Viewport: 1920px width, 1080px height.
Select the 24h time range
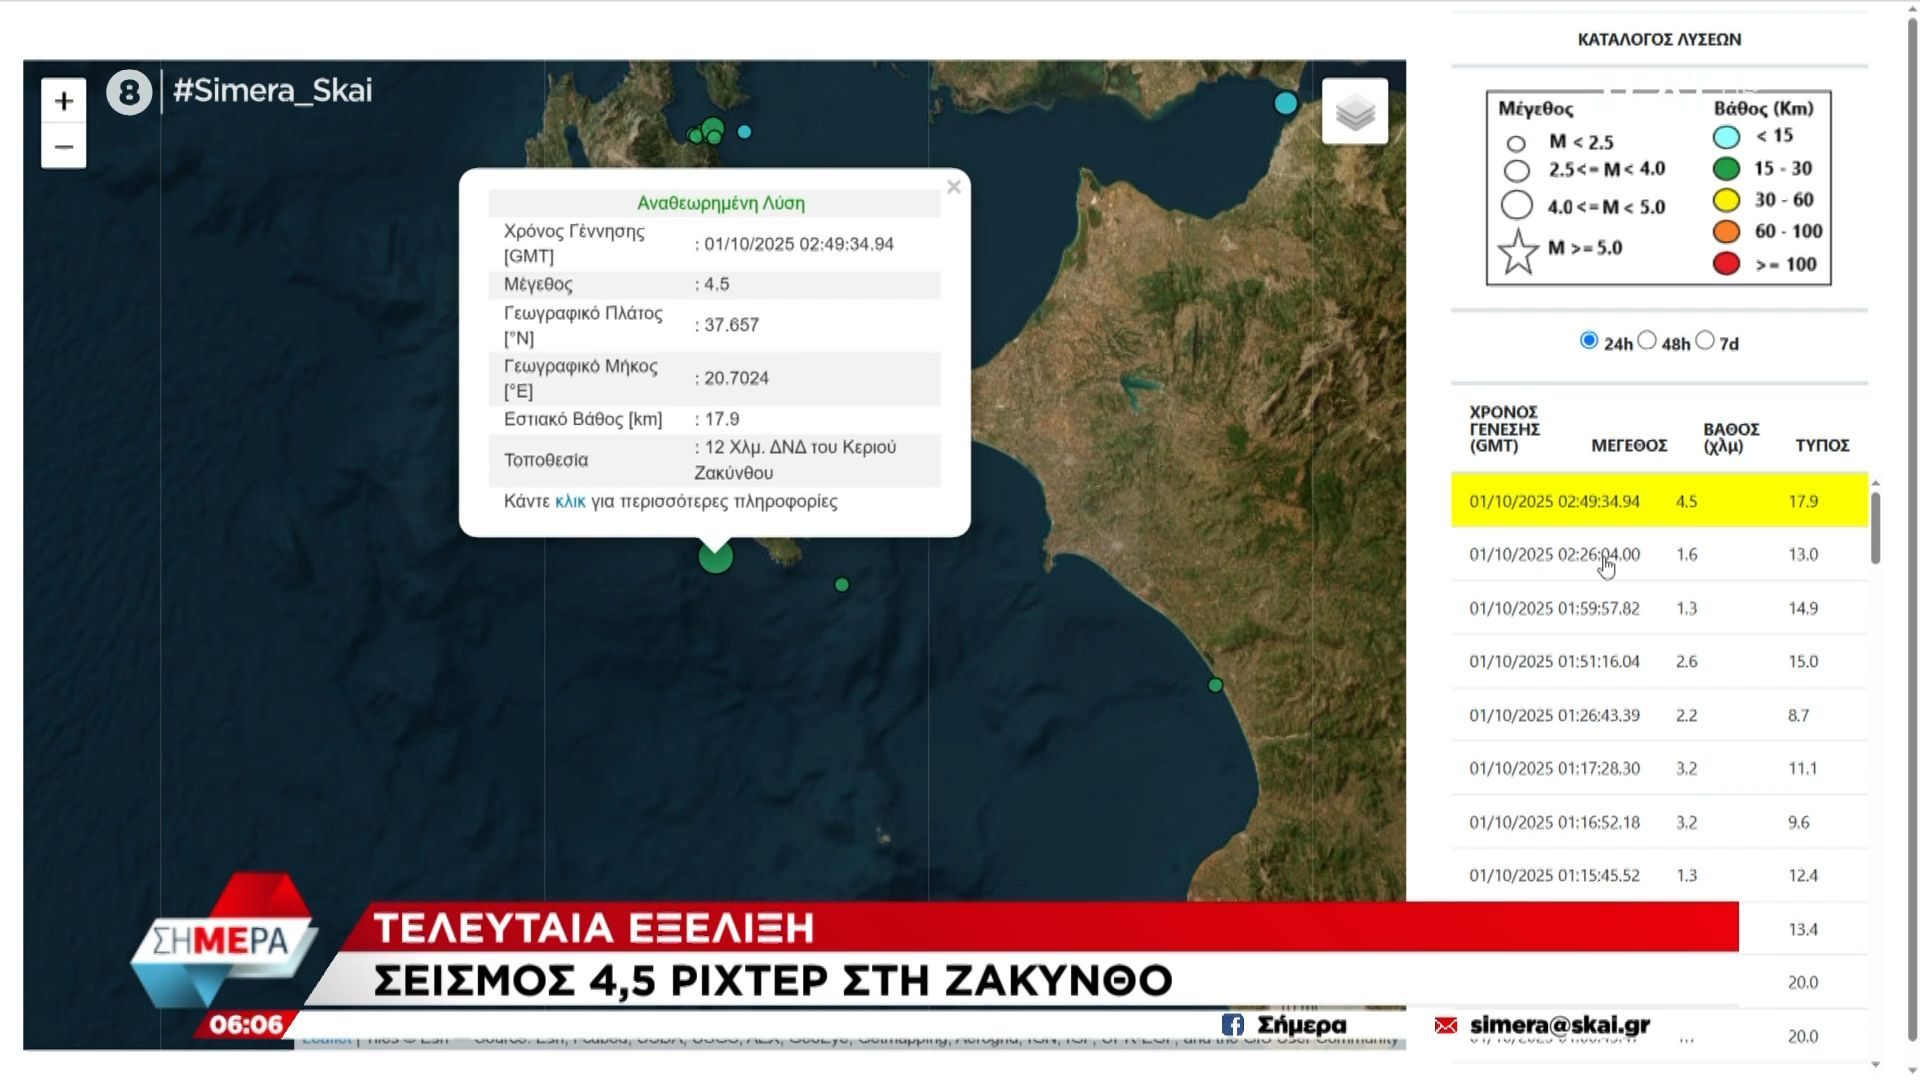click(x=1588, y=341)
